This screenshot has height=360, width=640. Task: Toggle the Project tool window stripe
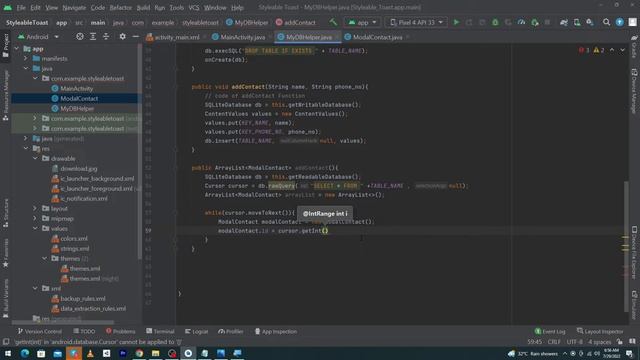6,46
